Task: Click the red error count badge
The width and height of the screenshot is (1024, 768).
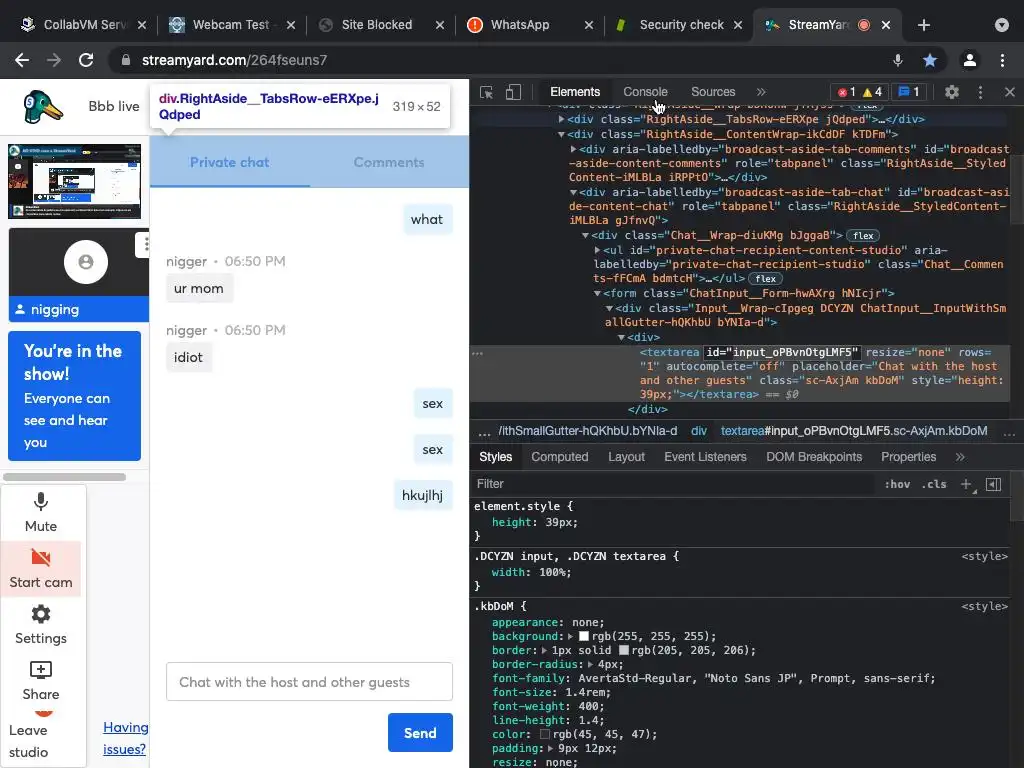Action: click(847, 92)
